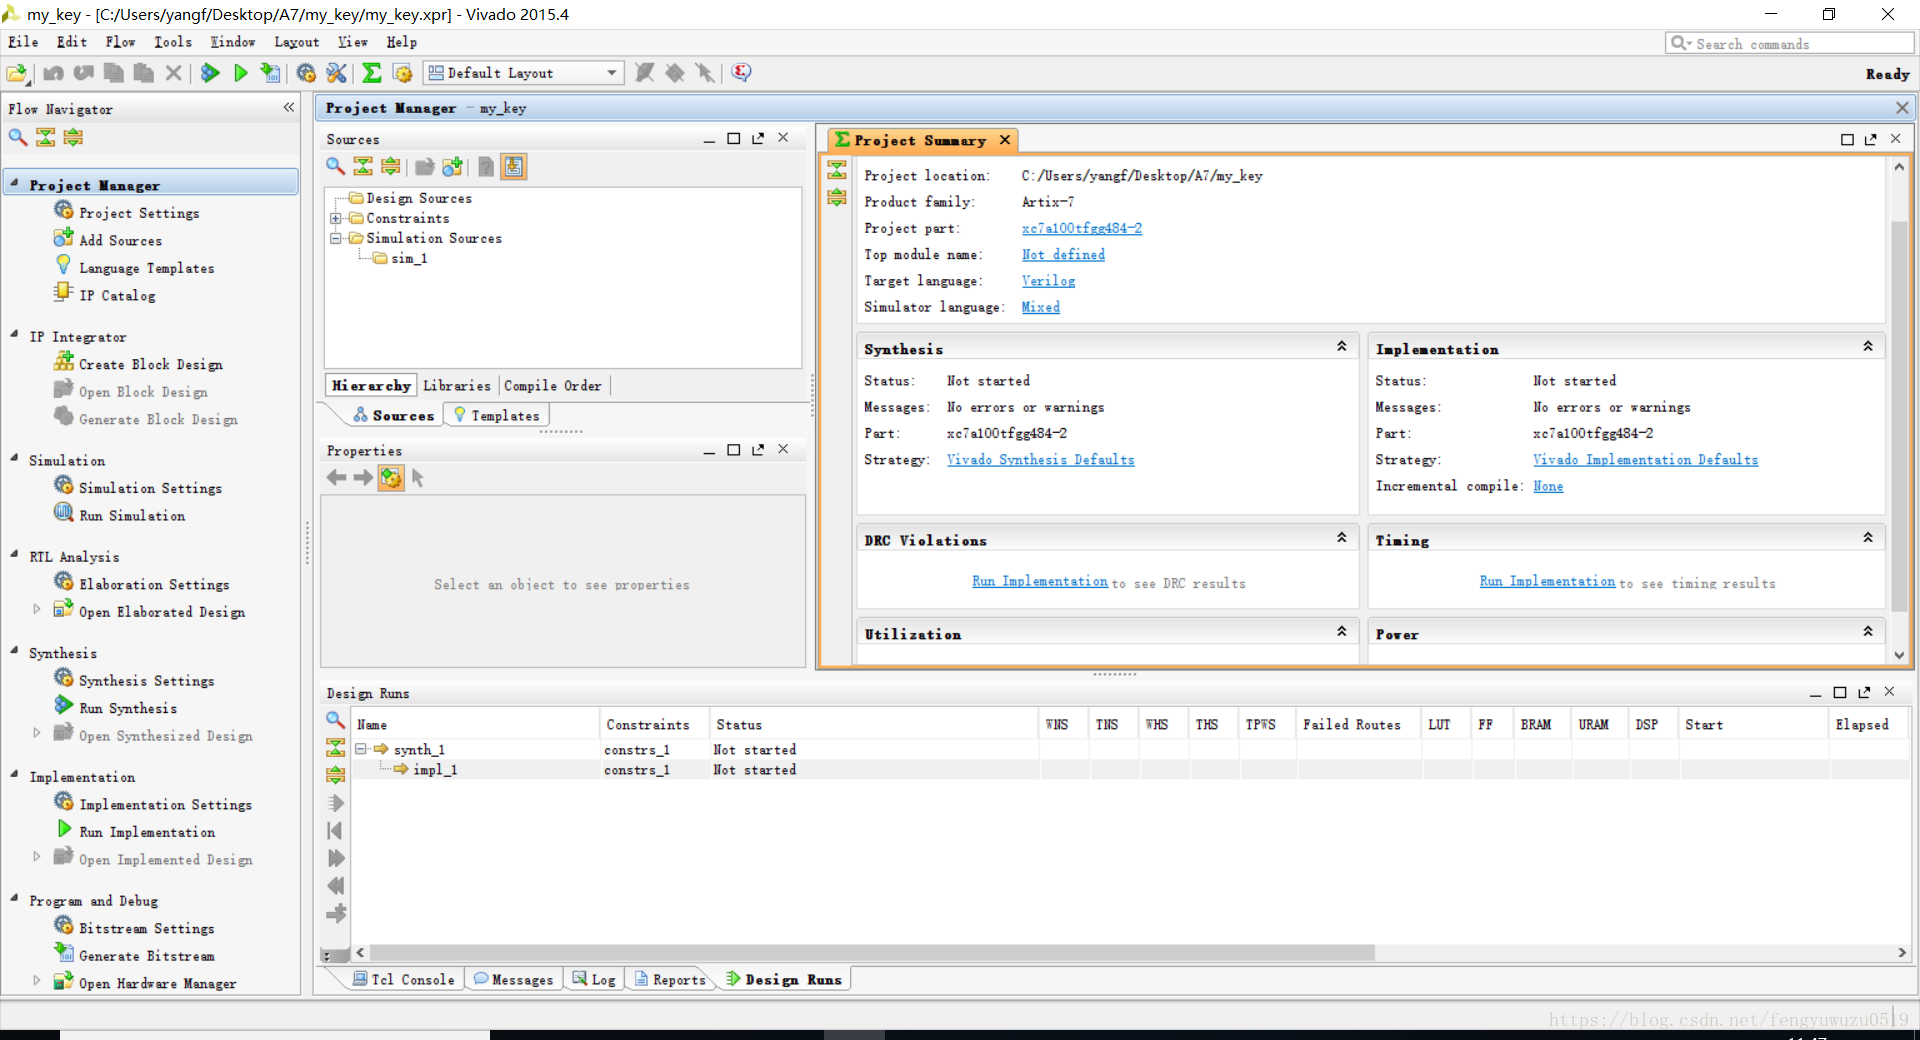This screenshot has height=1040, width=1920.
Task: Open Vivado Synthesis Defaults strategy link
Action: tap(1041, 460)
